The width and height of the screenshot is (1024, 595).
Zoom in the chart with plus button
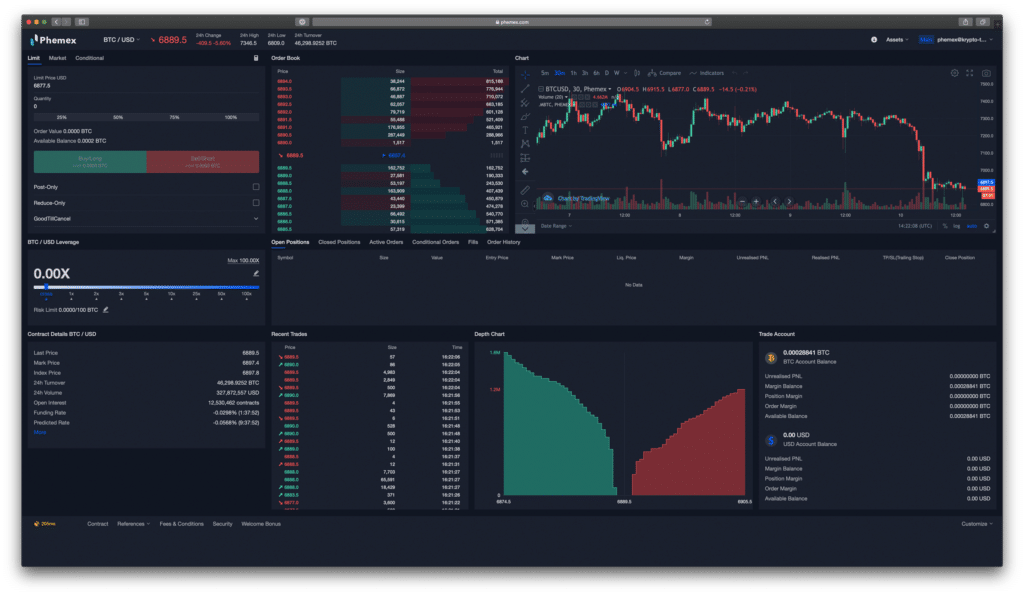[756, 201]
